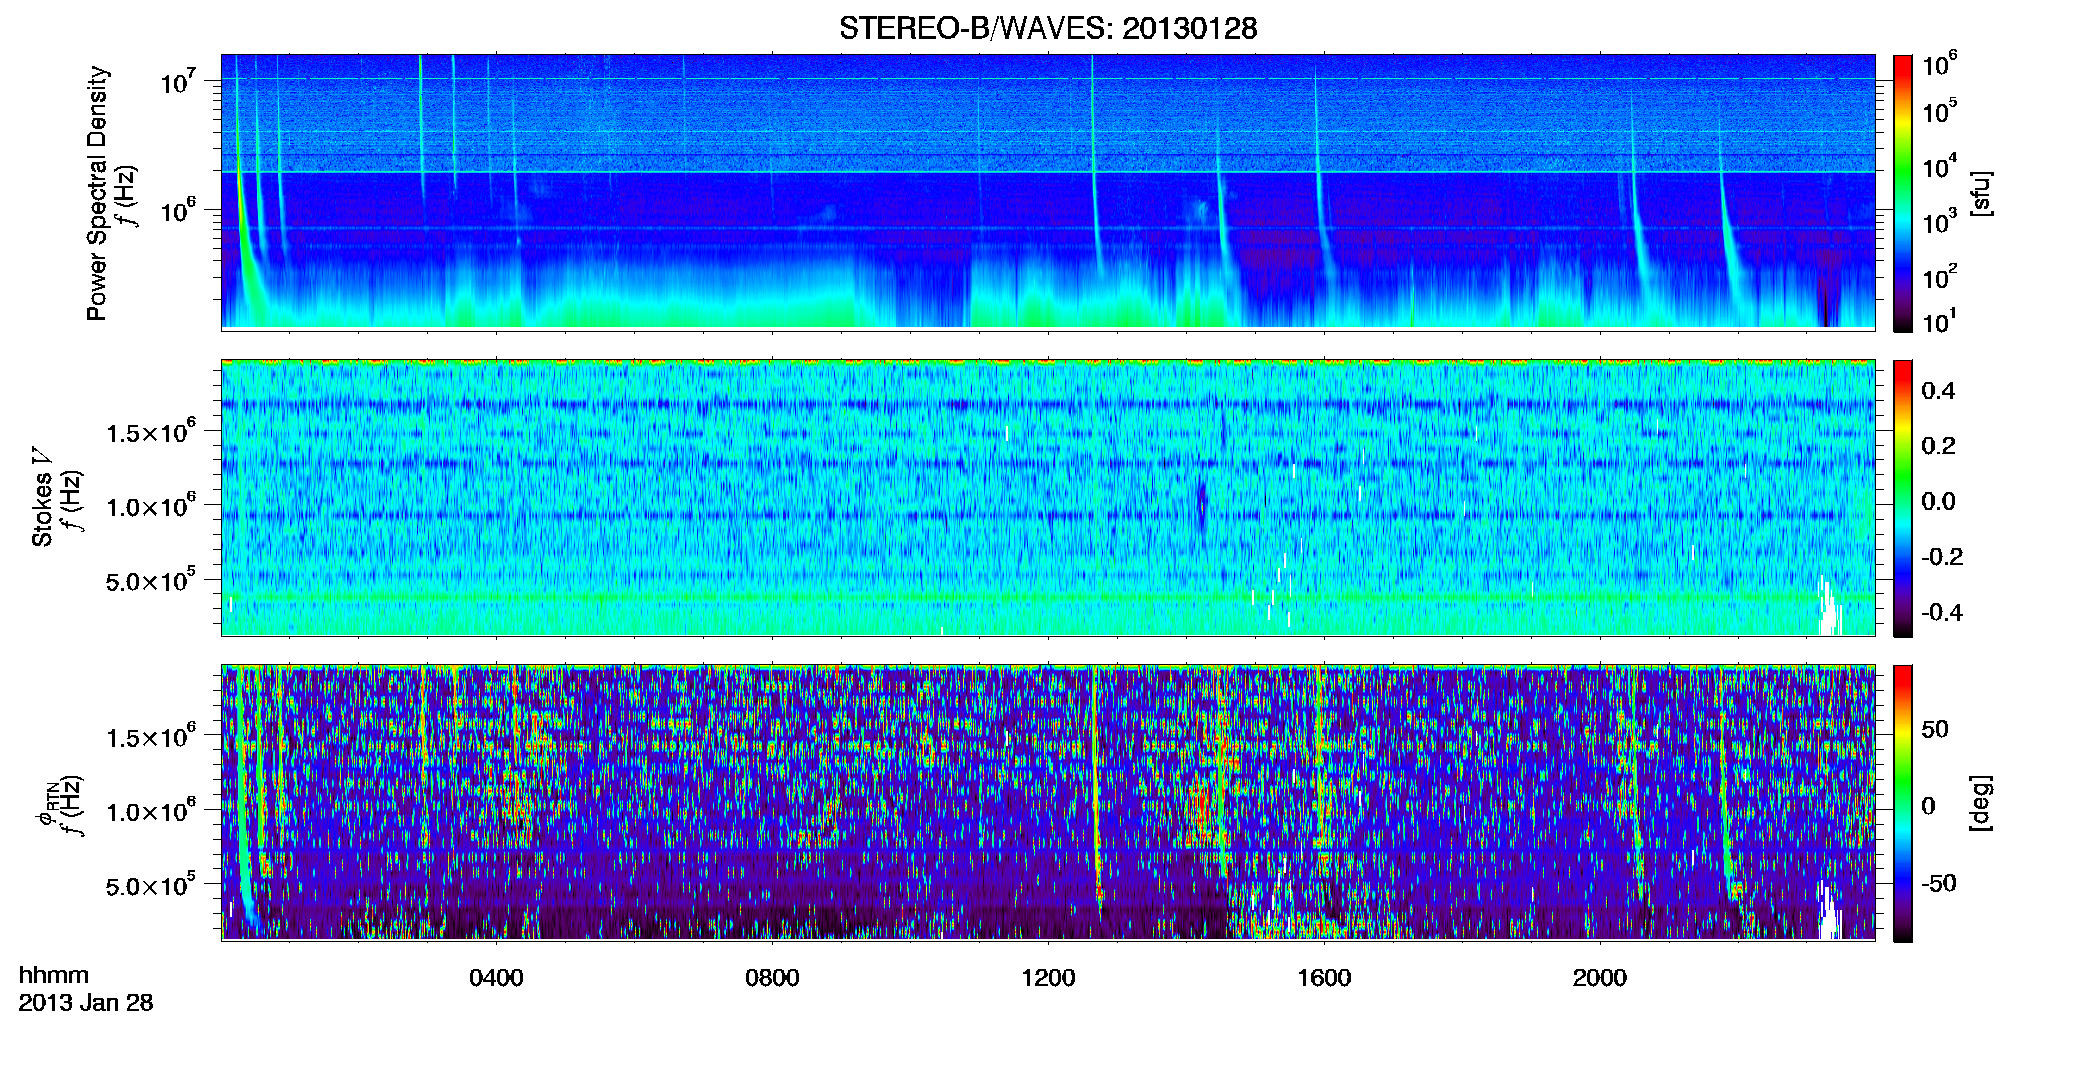Viewport: 2096px width, 1080px height.
Task: Click the [deg] color bar unit label
Action: 1982,803
